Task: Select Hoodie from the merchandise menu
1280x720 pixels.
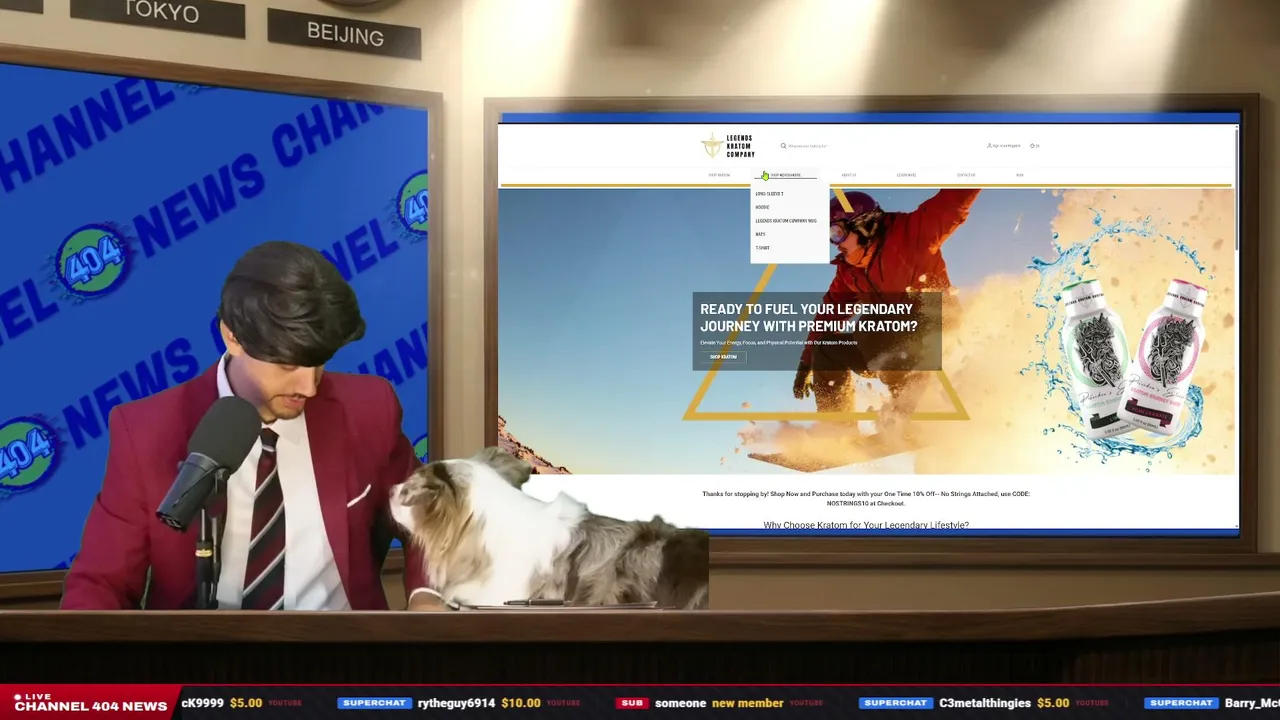Action: coord(762,207)
